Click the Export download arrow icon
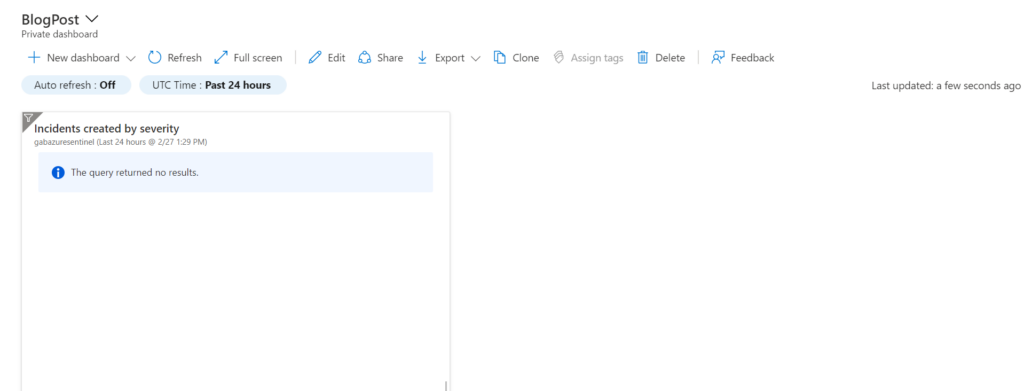The height and width of the screenshot is (391, 1024). pyautogui.click(x=423, y=57)
